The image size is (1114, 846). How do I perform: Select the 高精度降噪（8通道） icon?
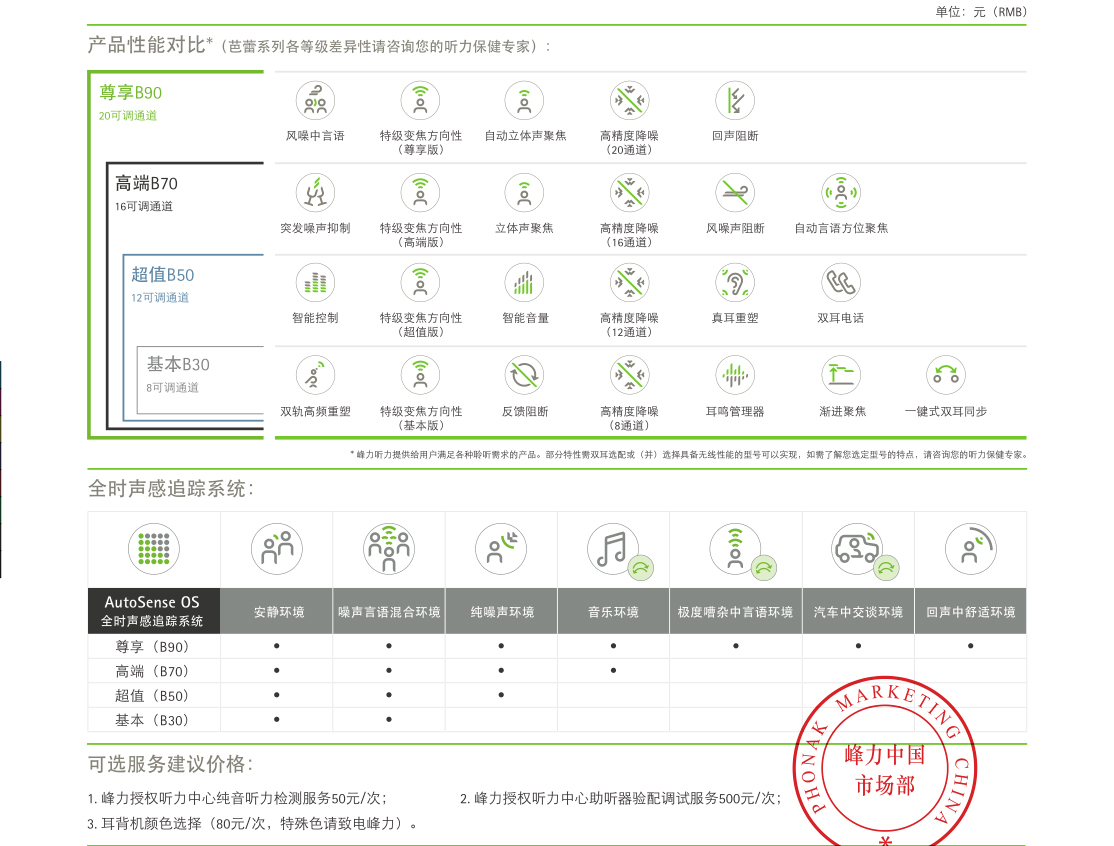click(x=629, y=375)
